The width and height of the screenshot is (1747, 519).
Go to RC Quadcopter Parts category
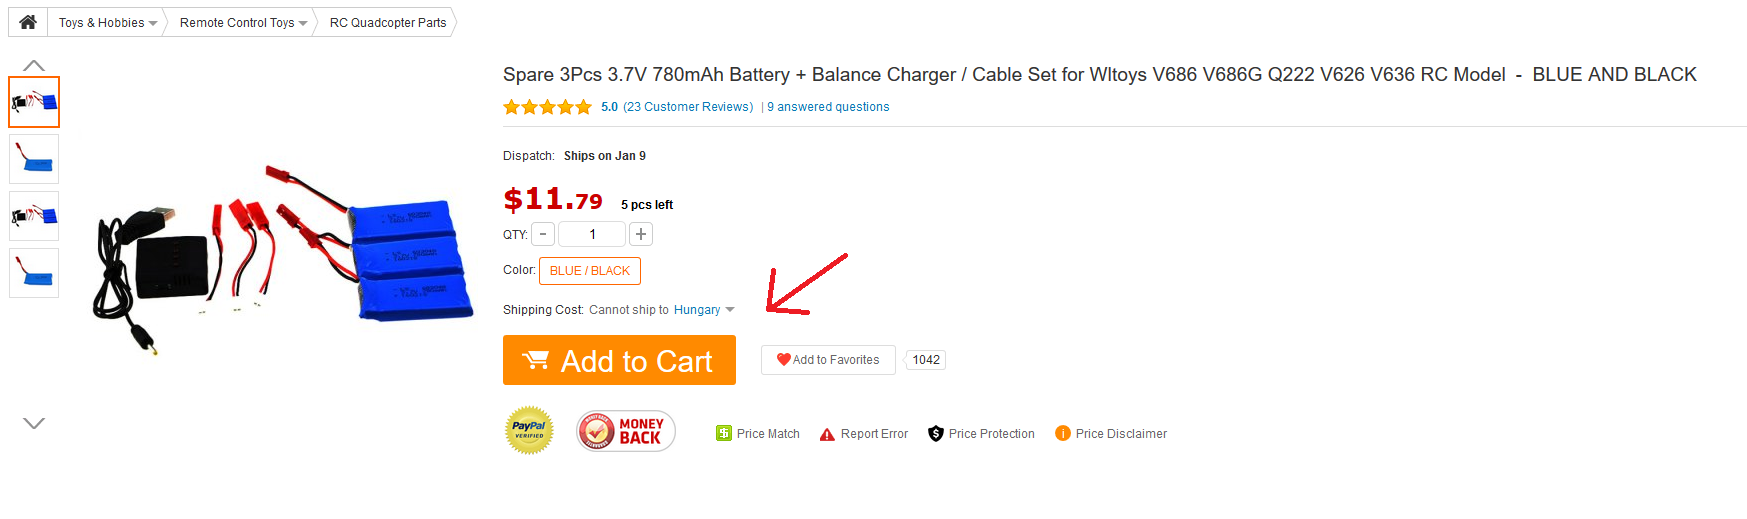point(388,23)
